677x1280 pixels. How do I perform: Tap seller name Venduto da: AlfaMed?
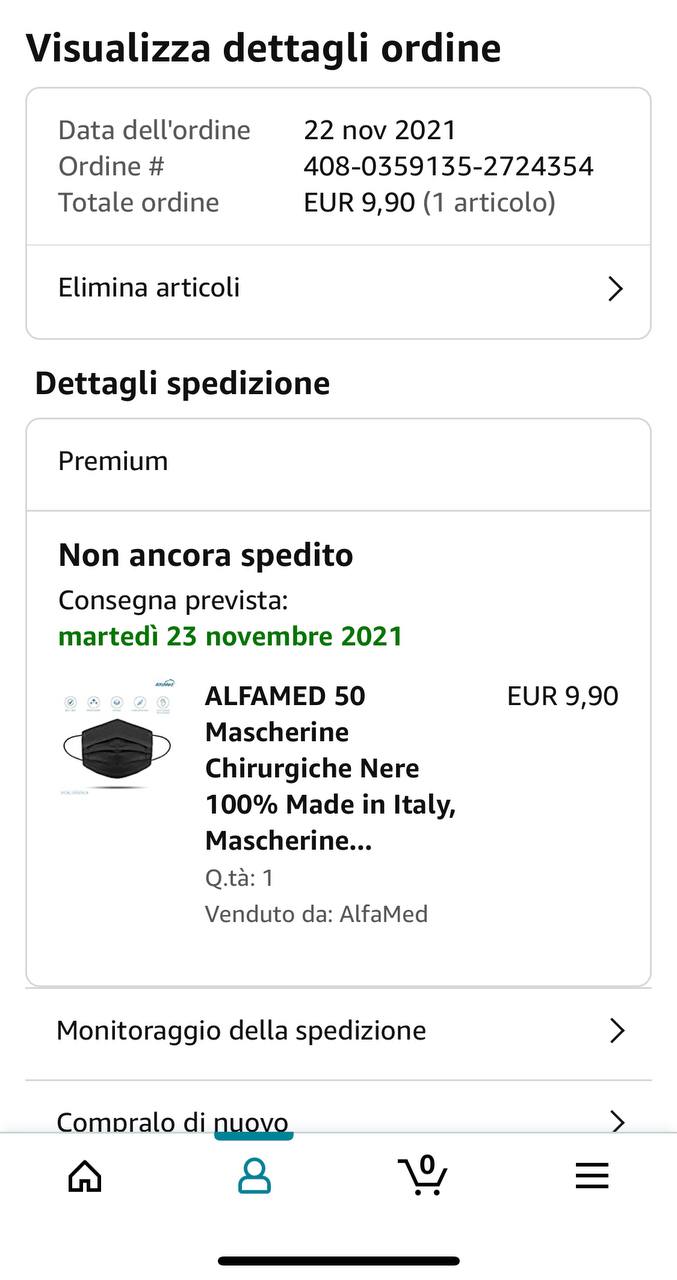click(x=316, y=913)
